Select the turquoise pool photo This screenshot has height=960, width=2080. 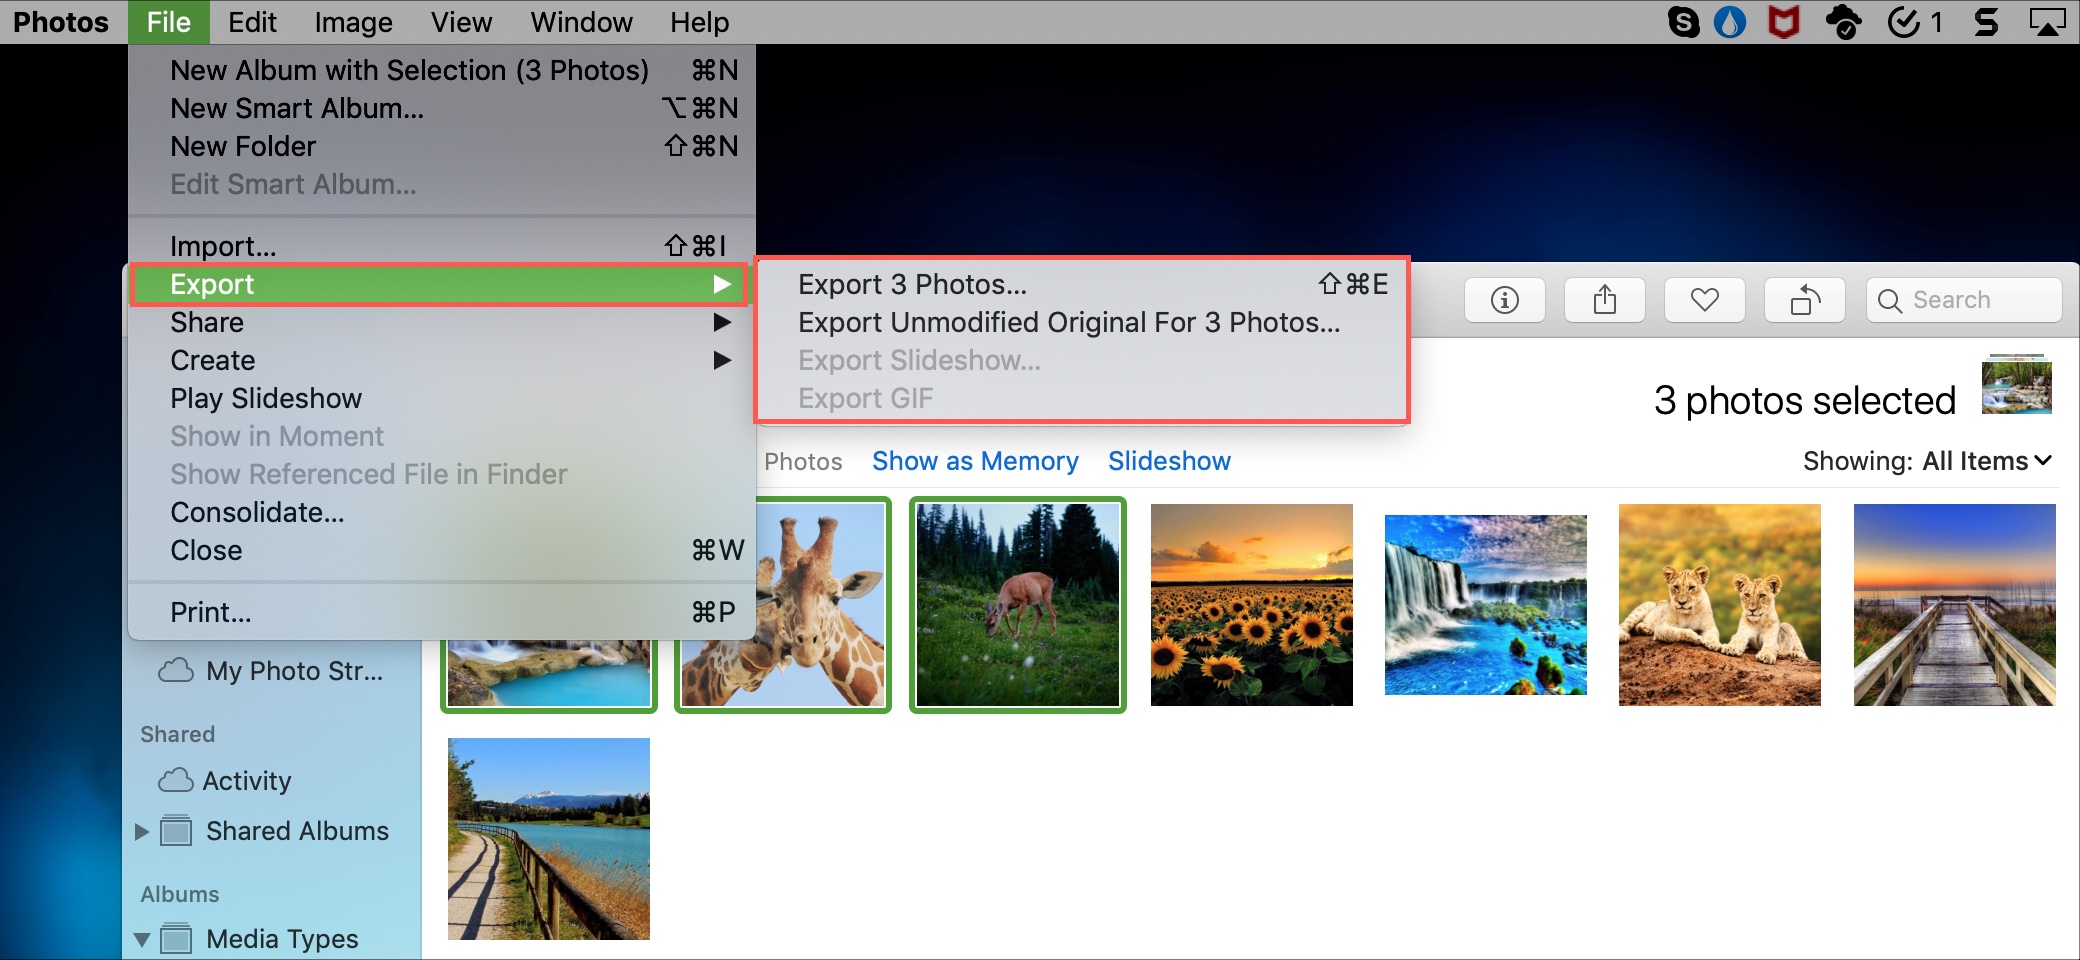(549, 674)
